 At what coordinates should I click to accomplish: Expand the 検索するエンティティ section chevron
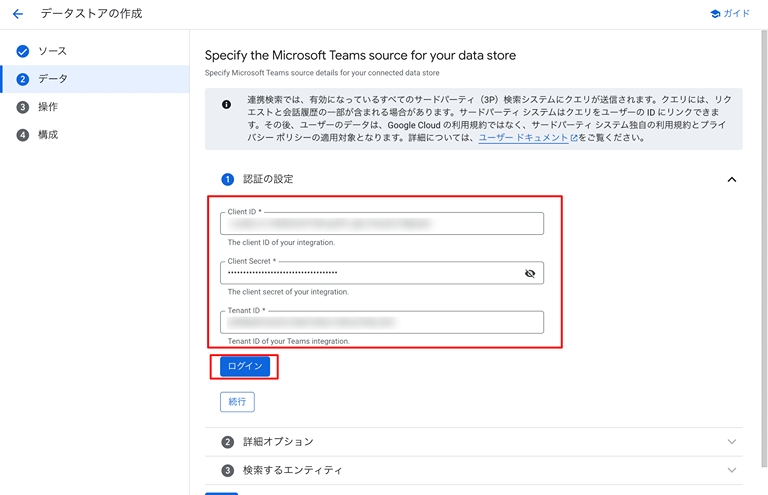[732, 470]
